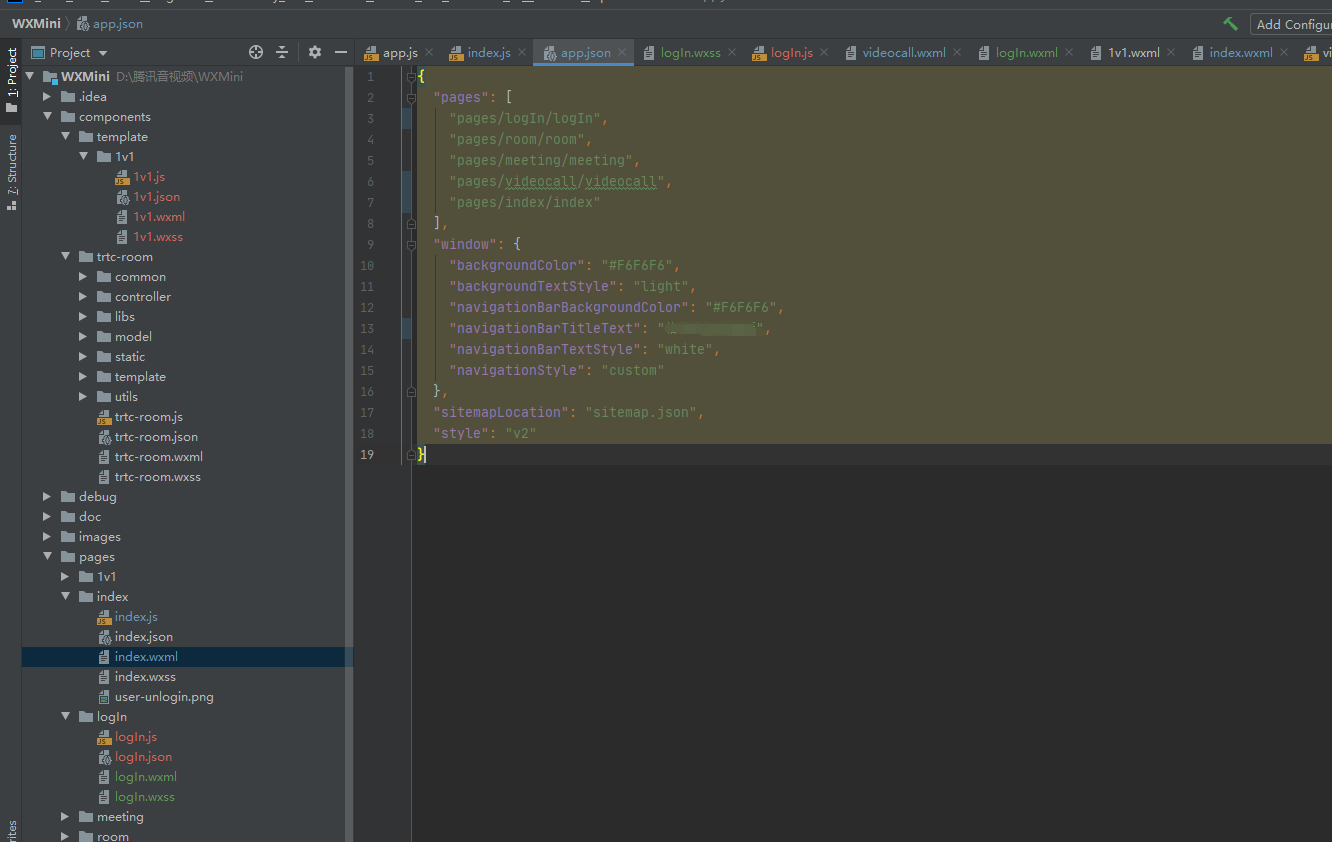Click the file icon beside user-unlogin.png
Viewport: 1332px width, 842px height.
(105, 697)
